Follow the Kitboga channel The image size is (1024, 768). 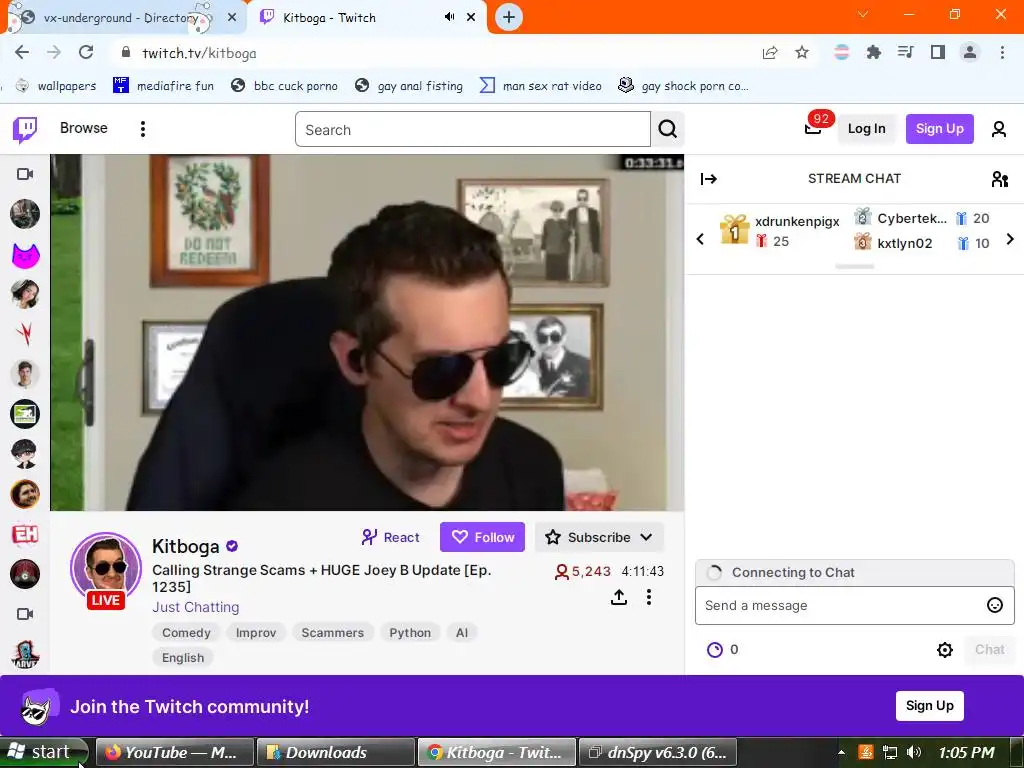[x=482, y=537]
